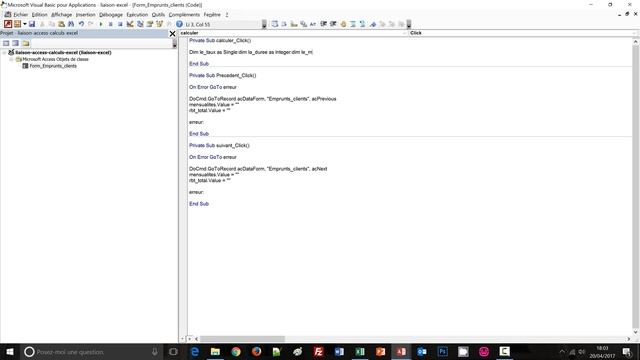640x360 pixels.
Task: Click the Uncomment Block icon
Action: click(362, 24)
